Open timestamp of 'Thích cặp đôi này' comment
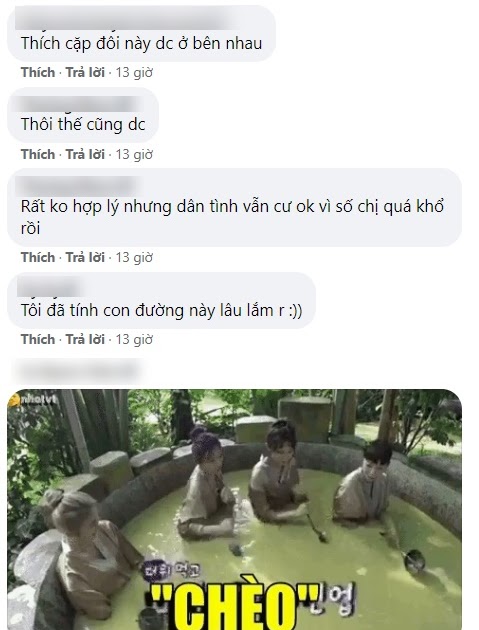This screenshot has height=630, width=479. pos(134,73)
